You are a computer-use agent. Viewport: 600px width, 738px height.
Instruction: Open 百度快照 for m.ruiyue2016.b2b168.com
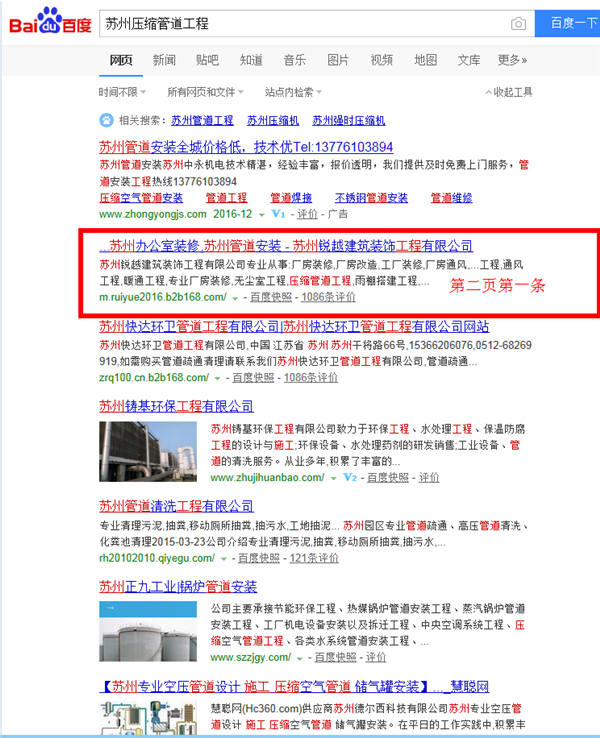pyautogui.click(x=271, y=297)
